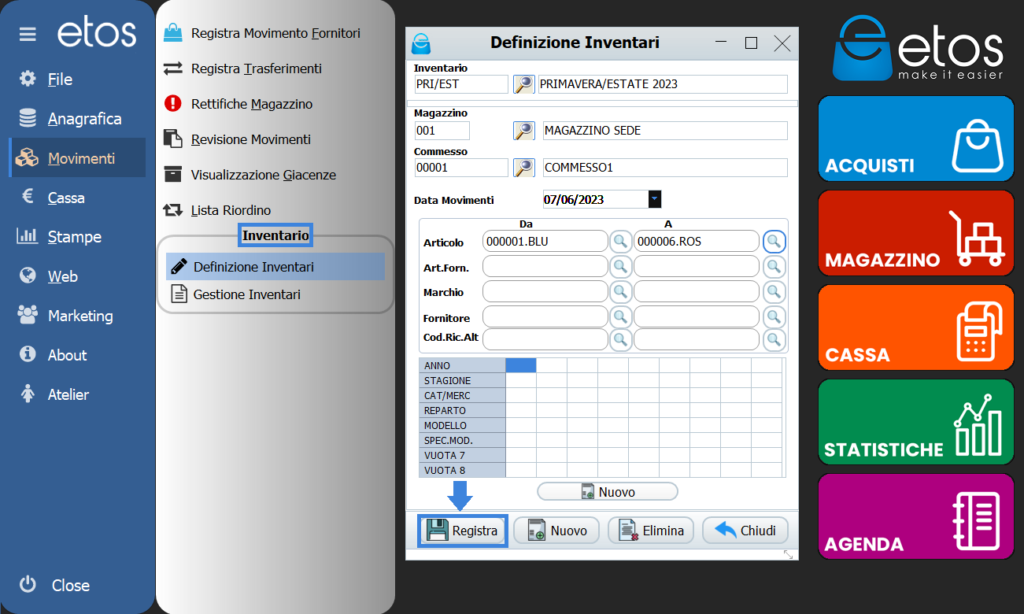Click the Lista Riordino reorder icon

(x=172, y=210)
